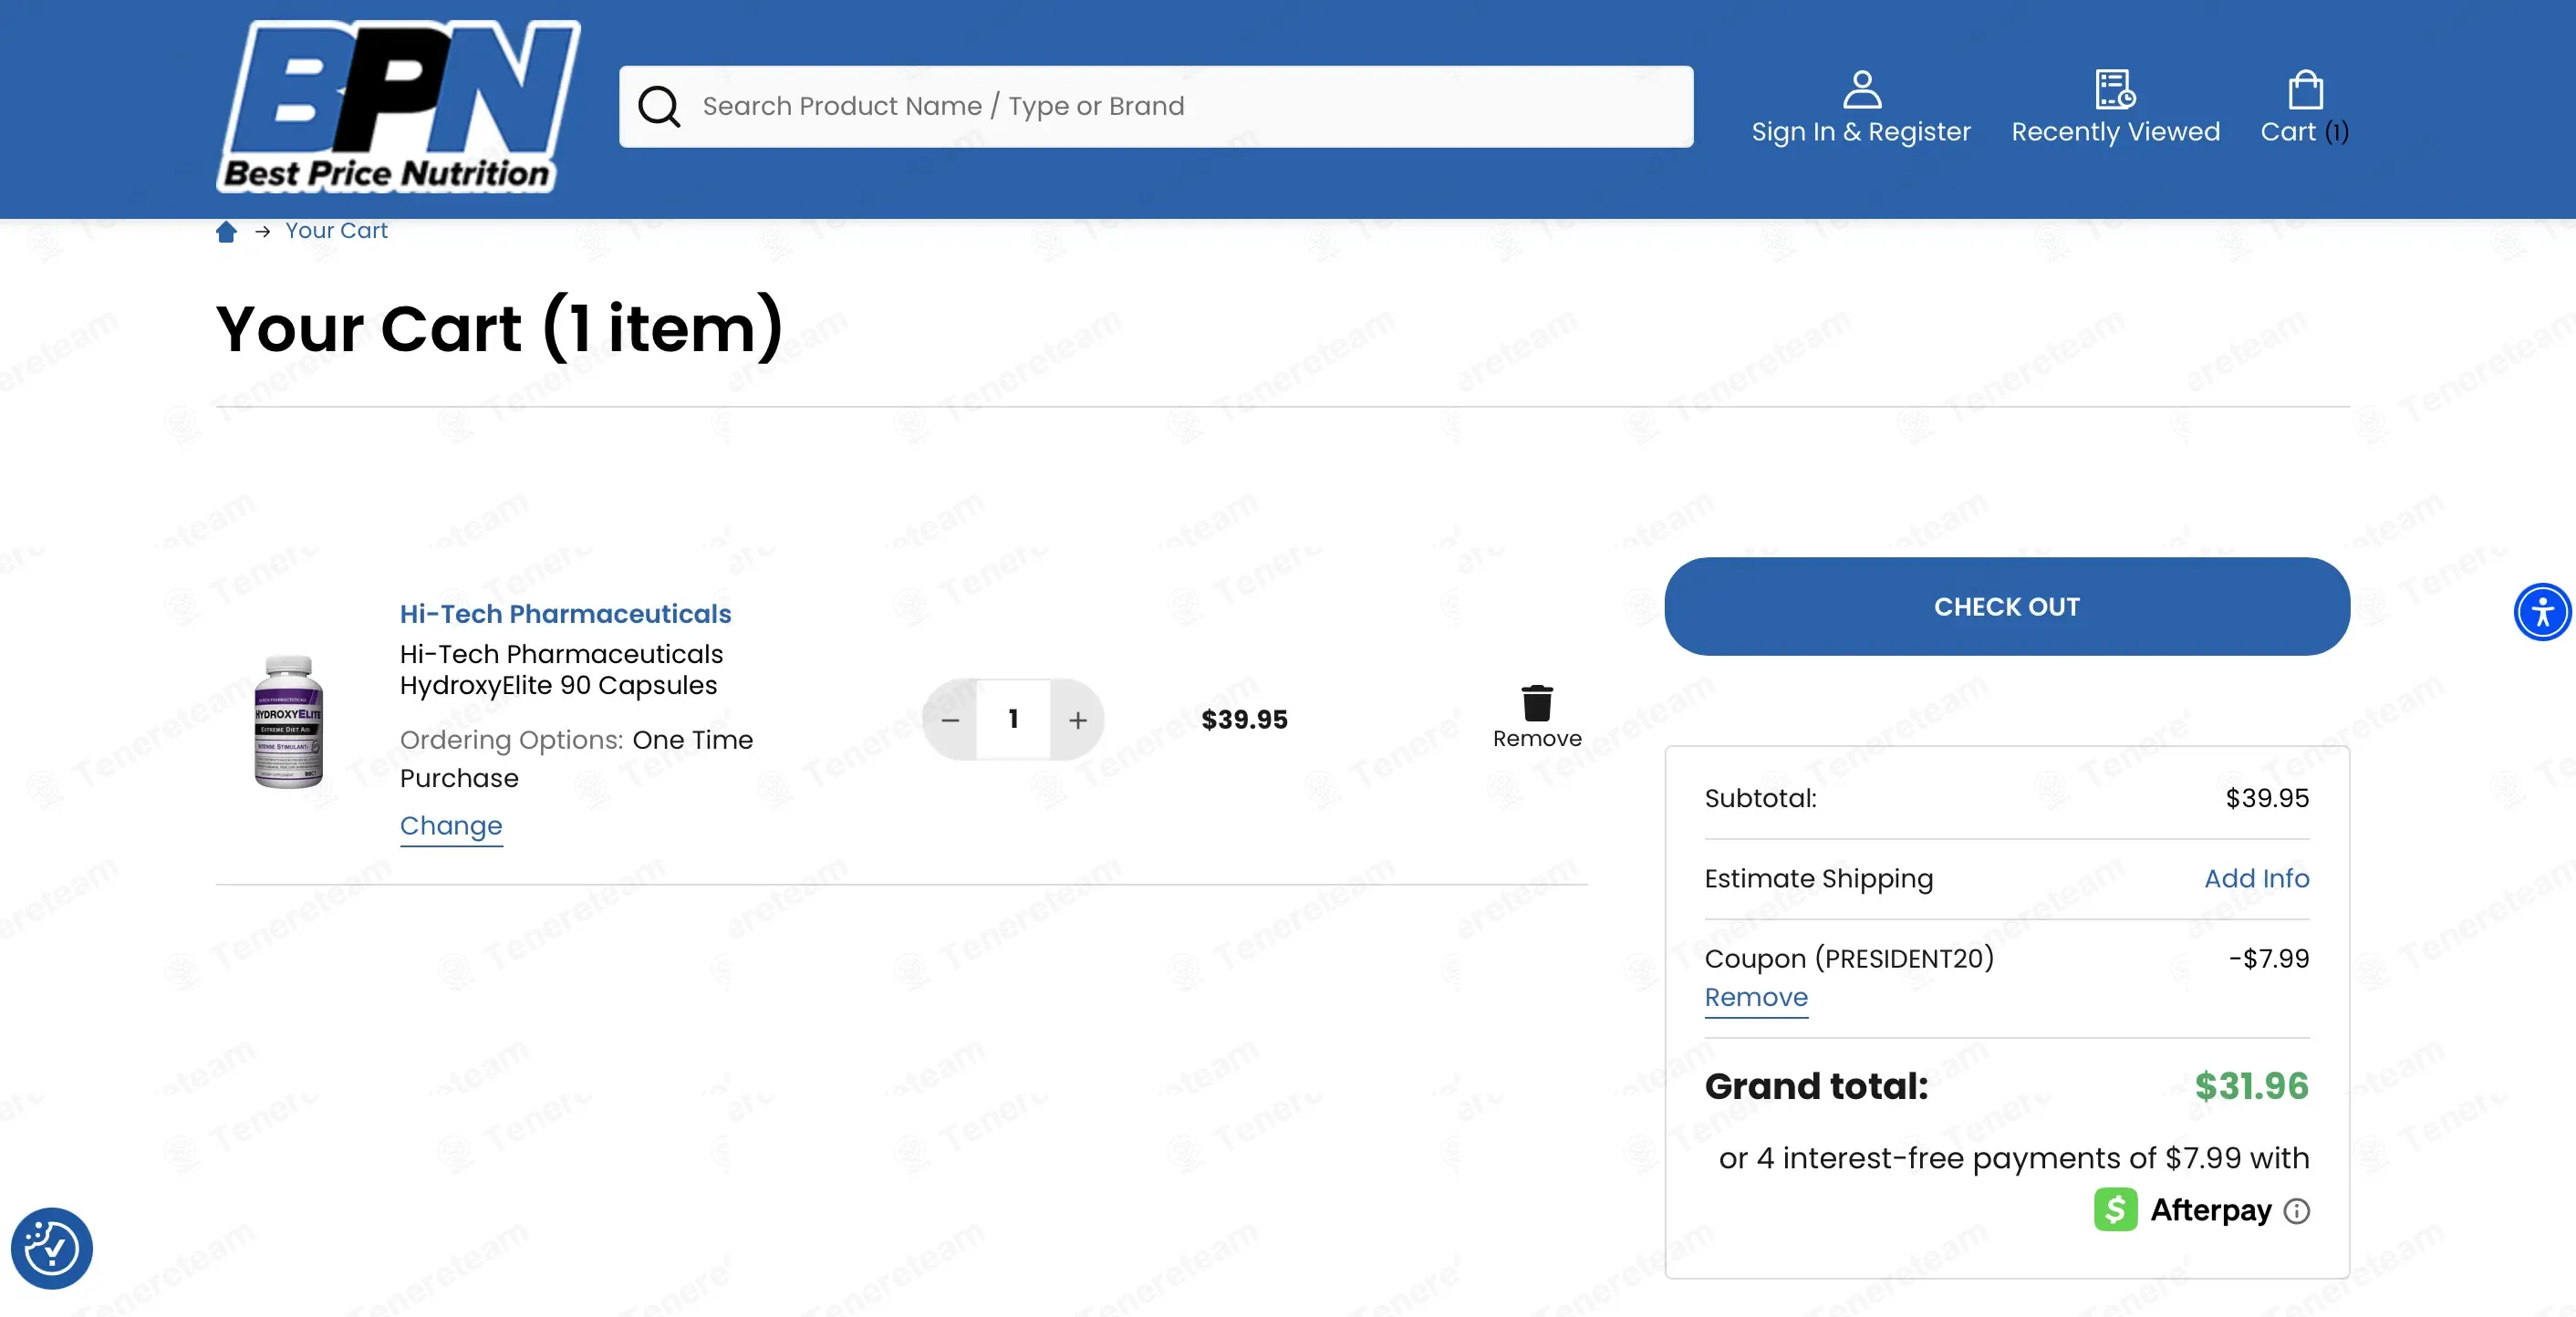
Task: Click the search magnifier icon
Action: [659, 106]
